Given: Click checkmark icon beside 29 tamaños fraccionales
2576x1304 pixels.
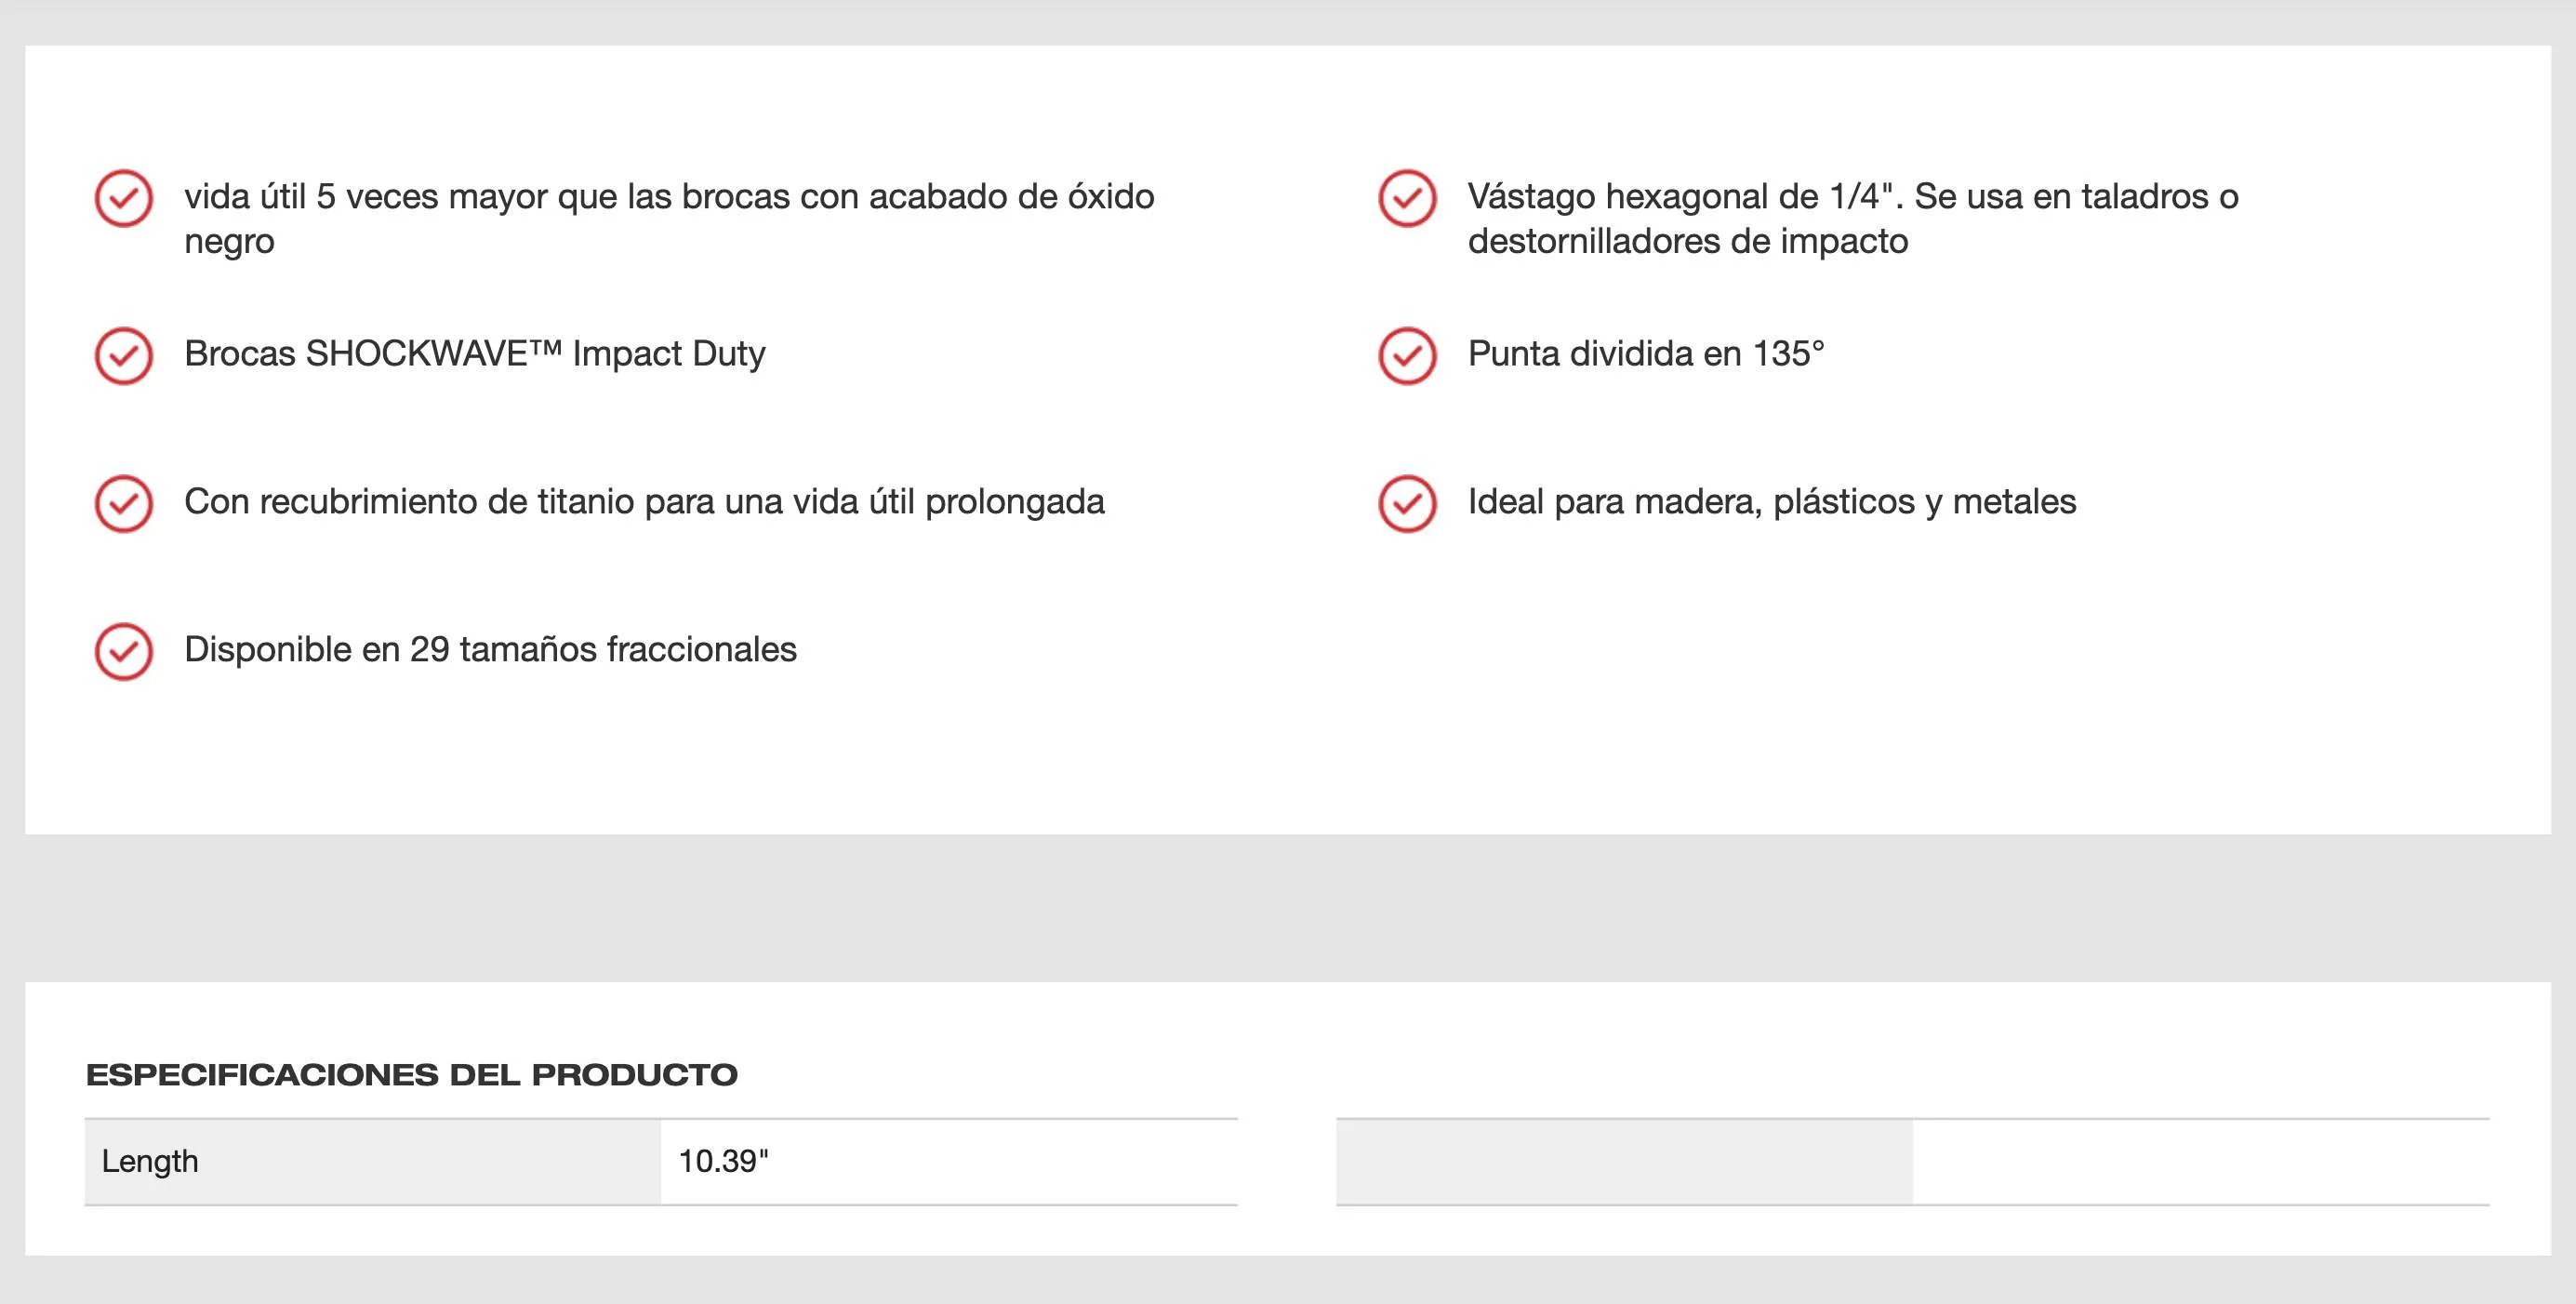Looking at the screenshot, I should [123, 651].
